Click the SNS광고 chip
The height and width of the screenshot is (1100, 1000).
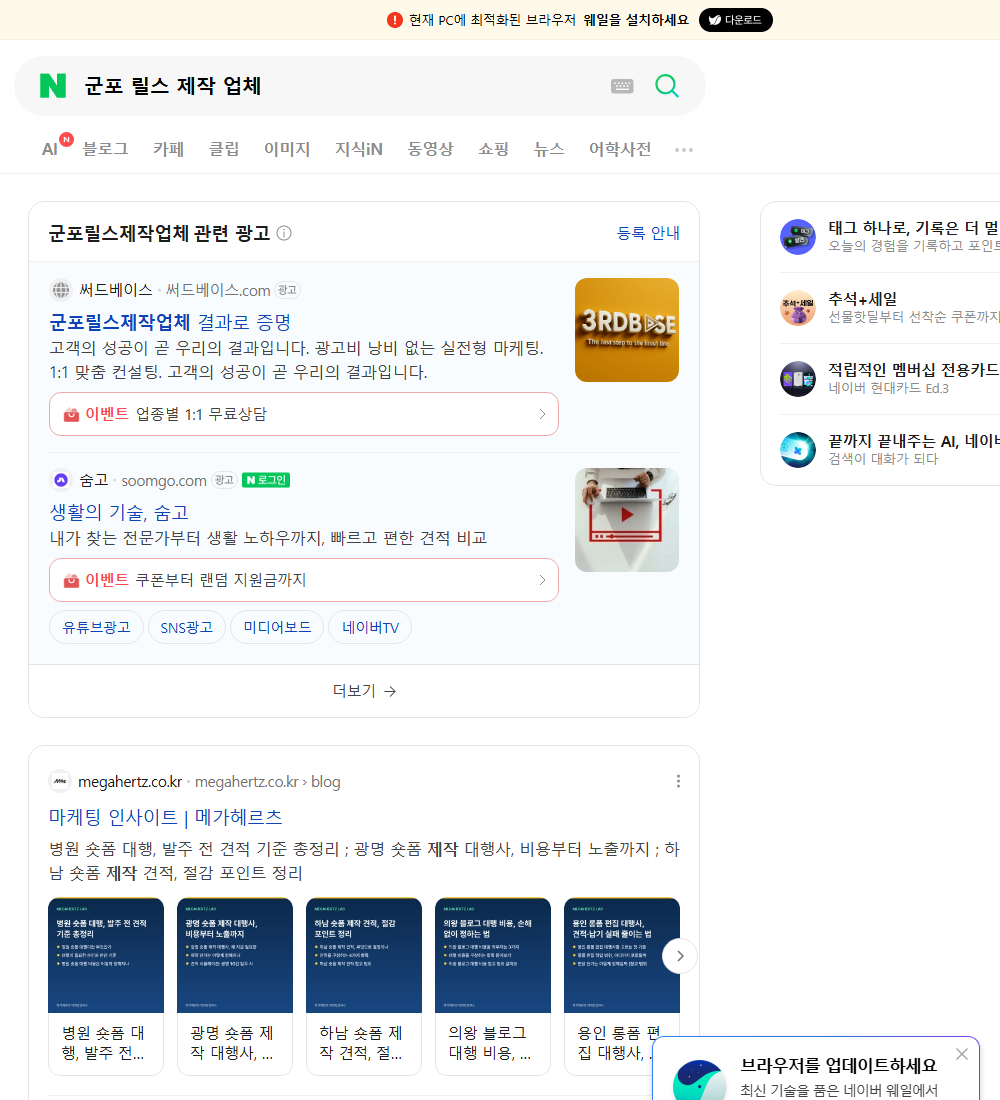coord(187,627)
